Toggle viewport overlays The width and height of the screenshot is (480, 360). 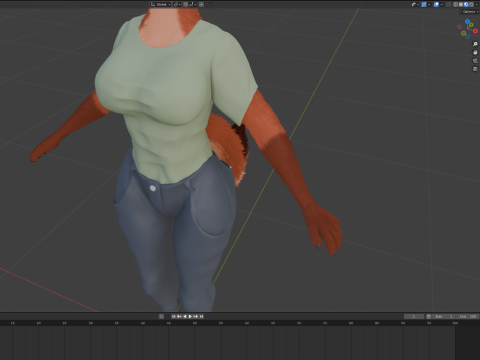point(436,4)
